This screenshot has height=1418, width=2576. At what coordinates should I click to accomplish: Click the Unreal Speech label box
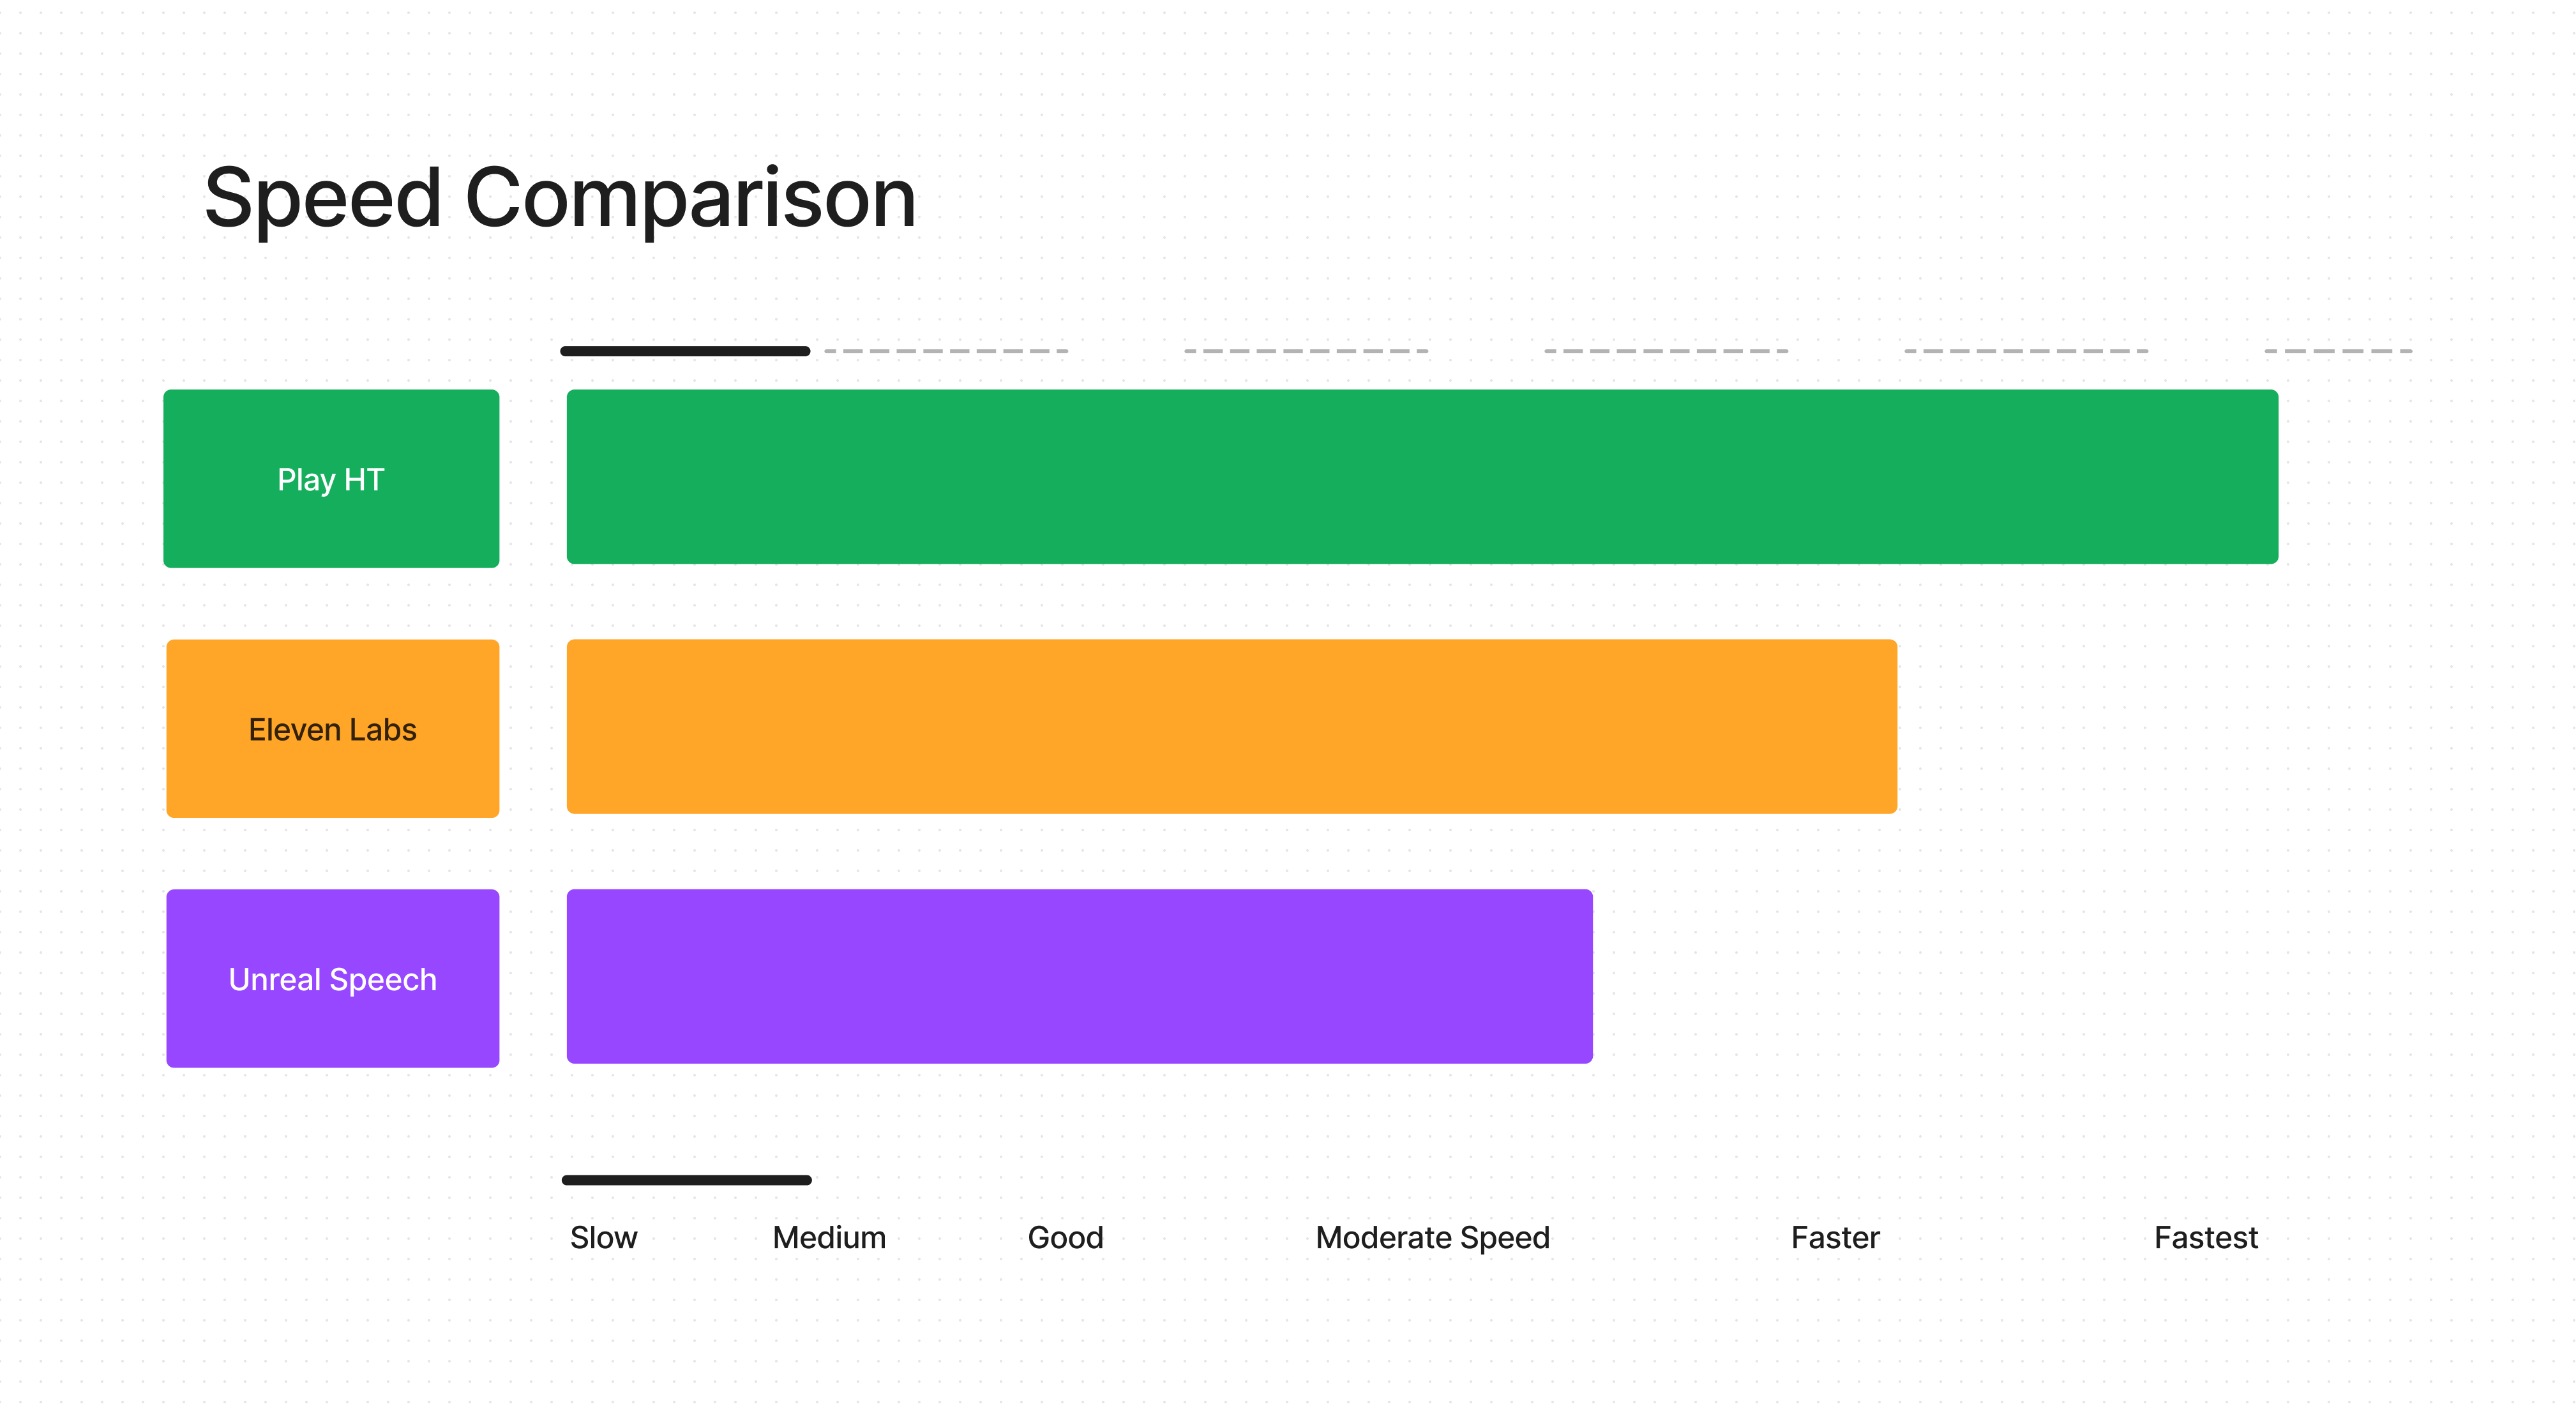(x=333, y=979)
